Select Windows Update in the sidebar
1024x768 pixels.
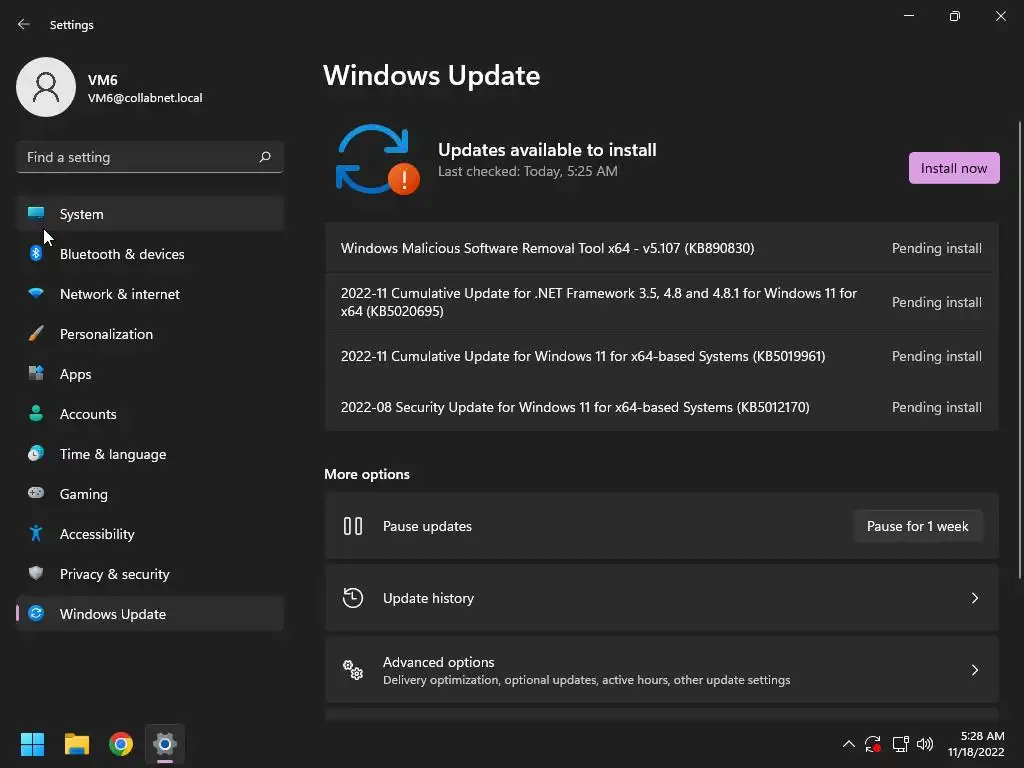(x=150, y=613)
